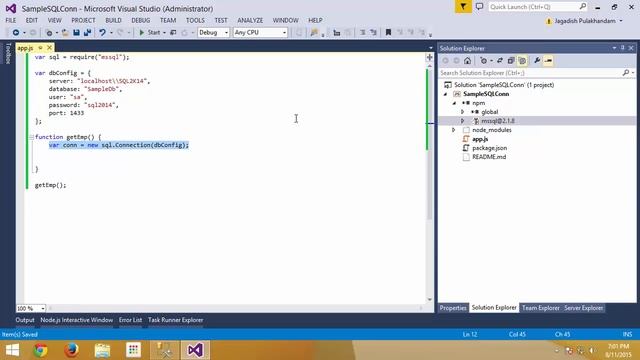Switch to the Properties tab
640x360 pixels.
pyautogui.click(x=453, y=308)
